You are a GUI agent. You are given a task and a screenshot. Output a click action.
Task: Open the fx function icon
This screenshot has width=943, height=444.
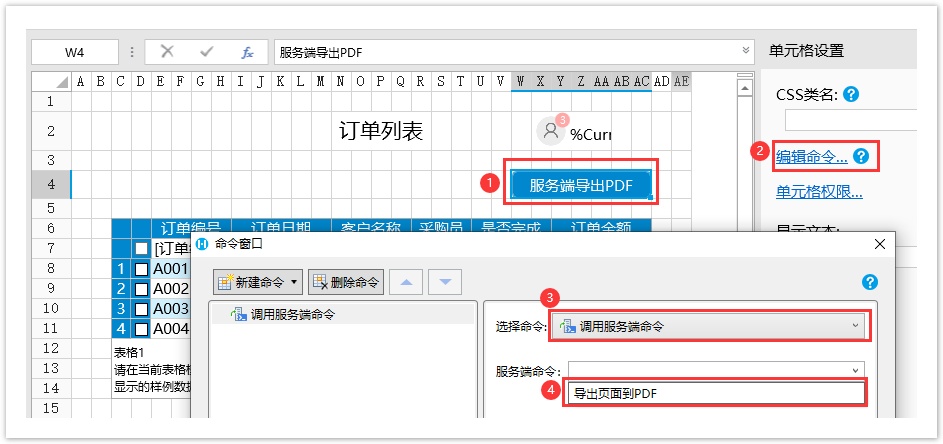(x=247, y=52)
